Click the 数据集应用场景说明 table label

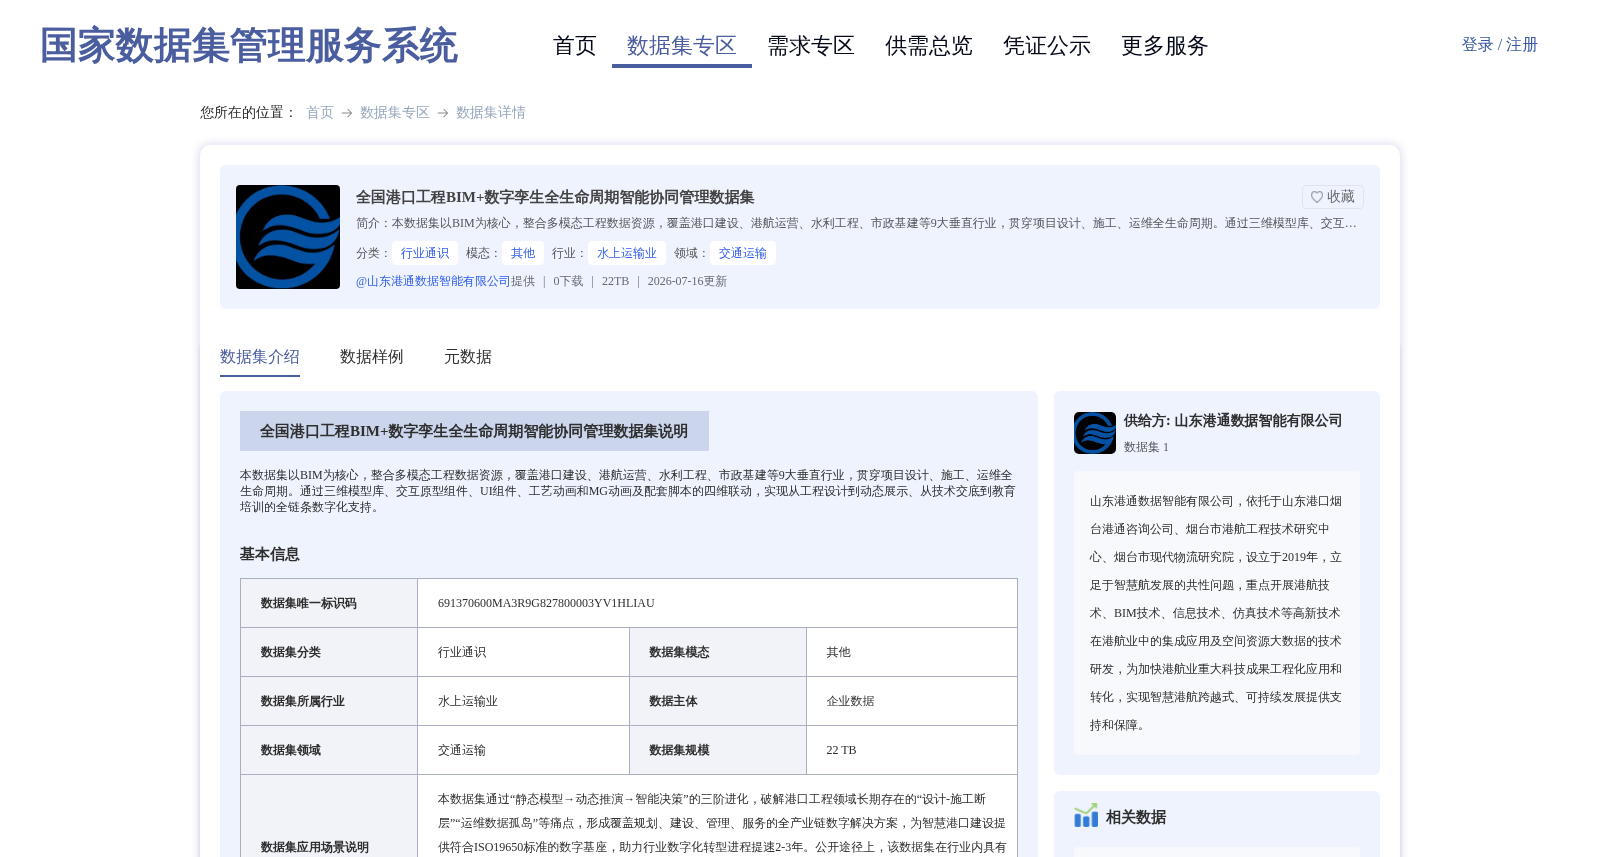pos(315,847)
